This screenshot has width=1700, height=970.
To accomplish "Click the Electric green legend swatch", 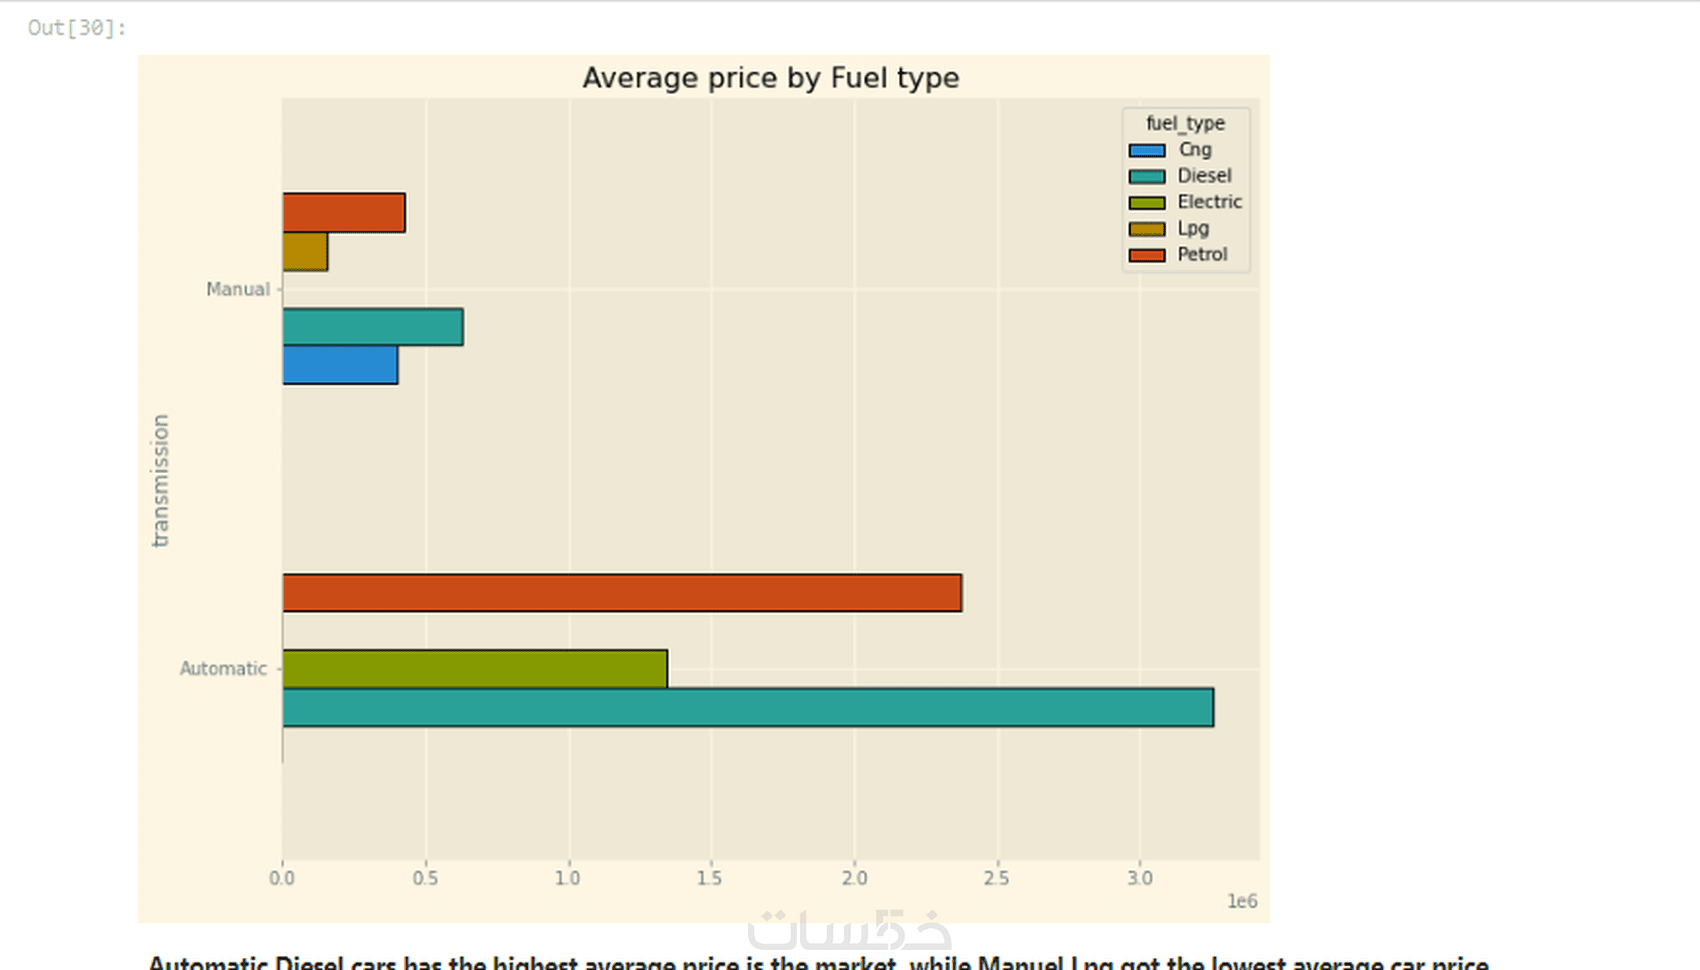I will pos(1146,203).
